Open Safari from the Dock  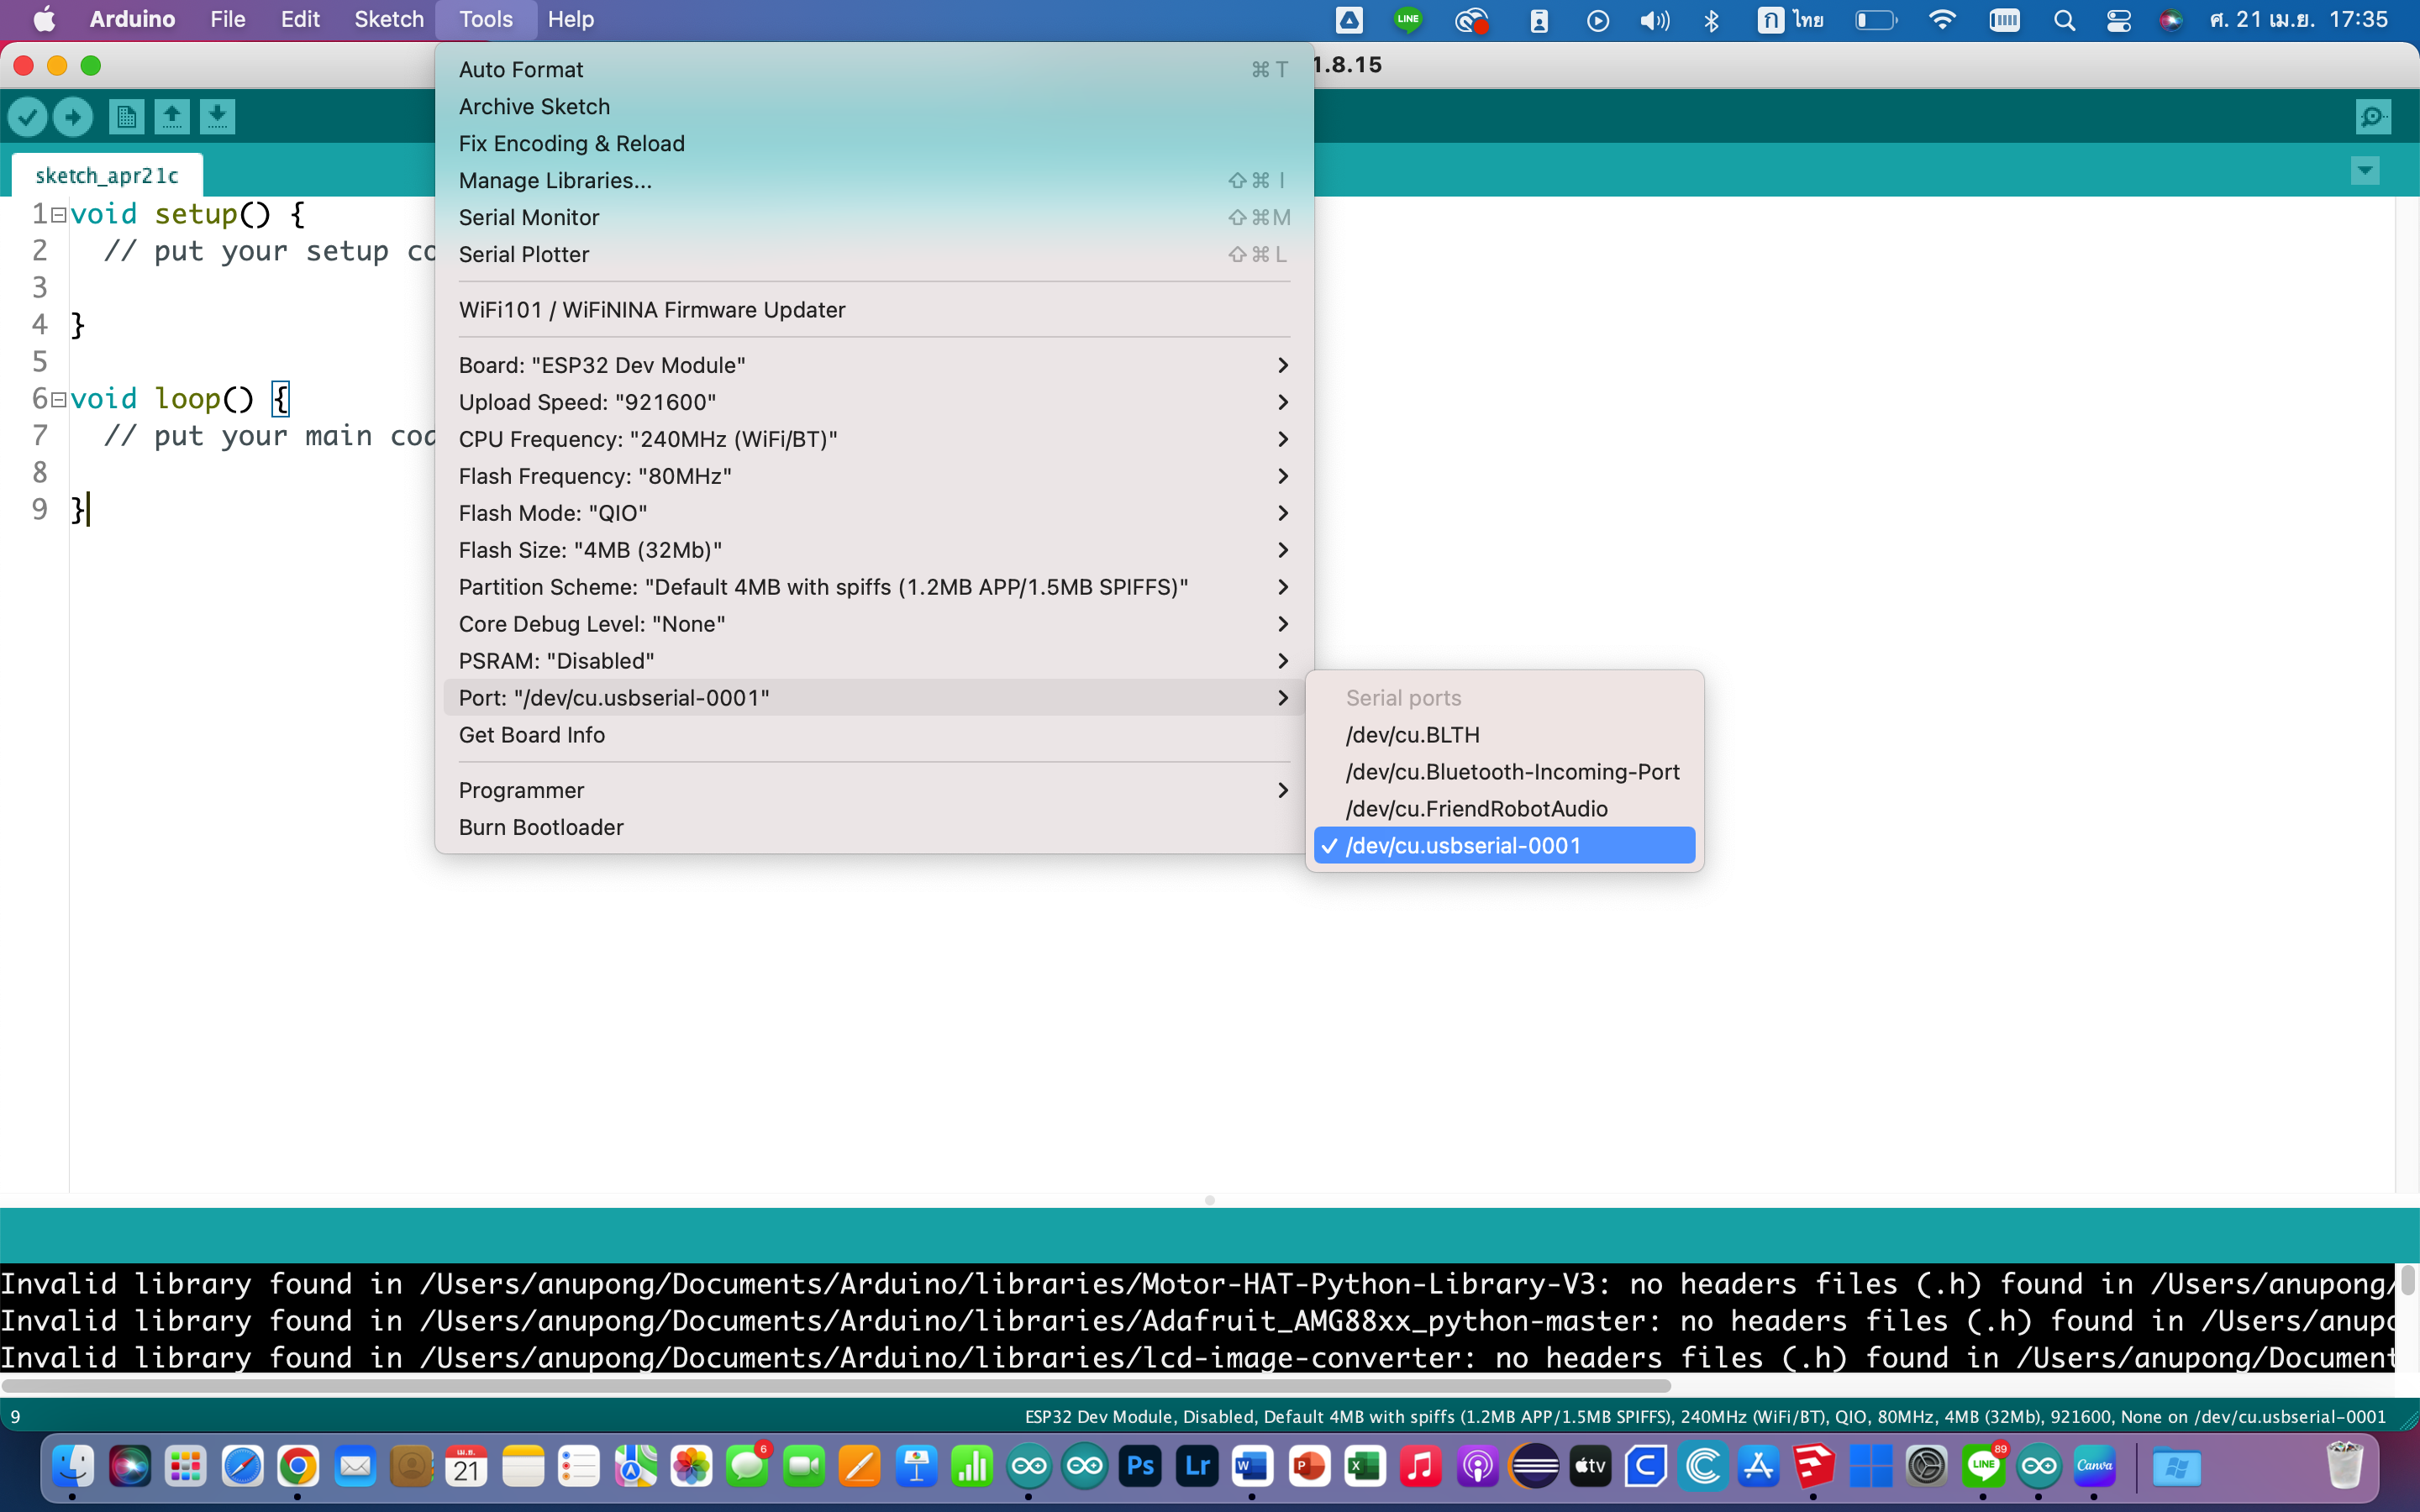[242, 1467]
